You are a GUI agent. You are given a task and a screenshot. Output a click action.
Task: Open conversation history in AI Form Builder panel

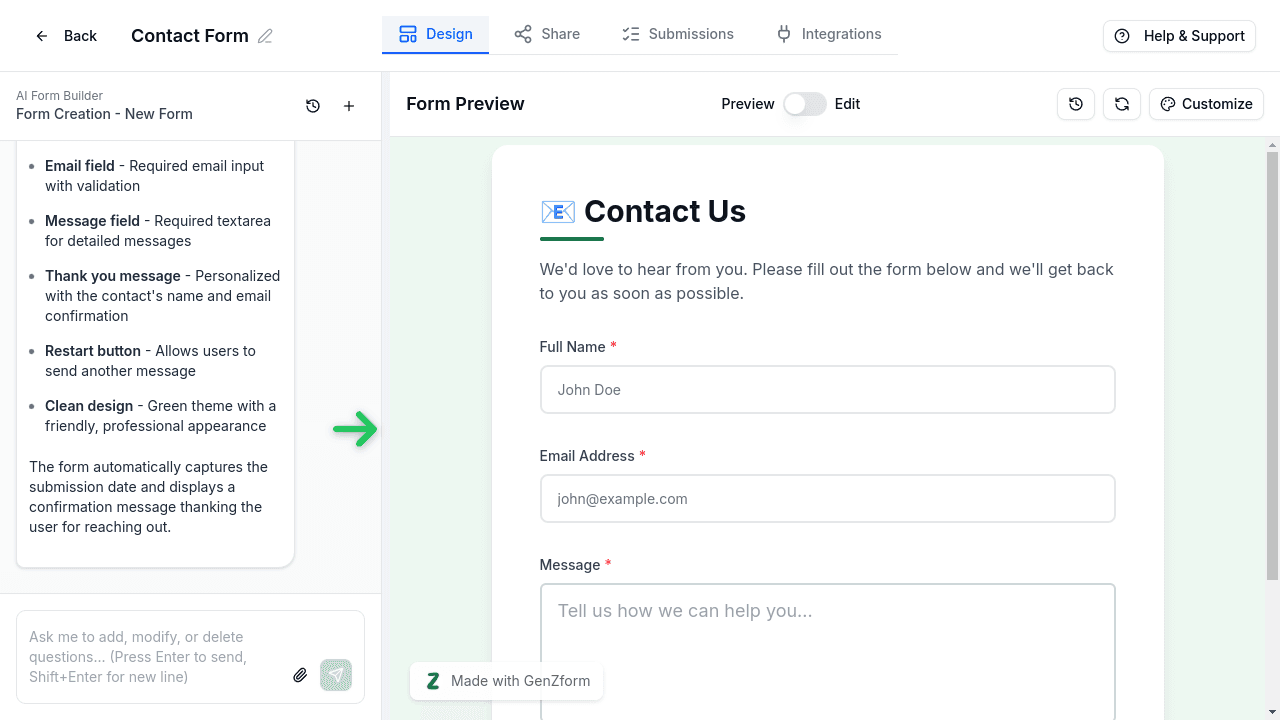tap(313, 105)
